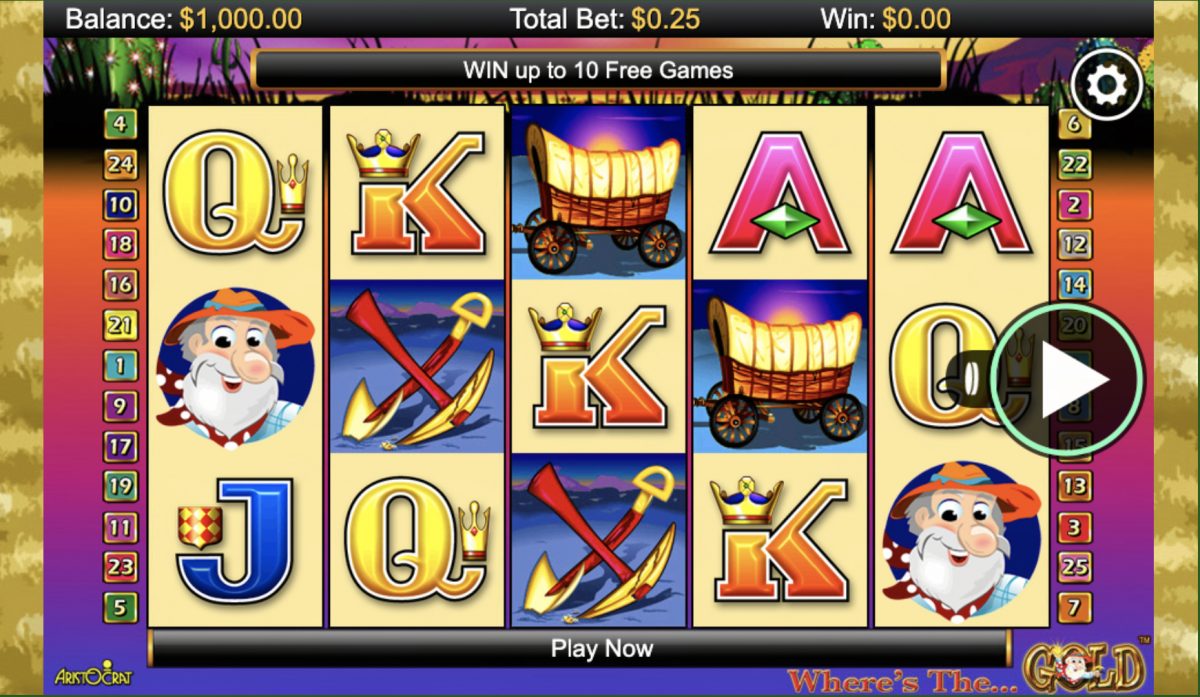The image size is (1200, 697).
Task: Select payline number 4 marker
Action: click(120, 124)
